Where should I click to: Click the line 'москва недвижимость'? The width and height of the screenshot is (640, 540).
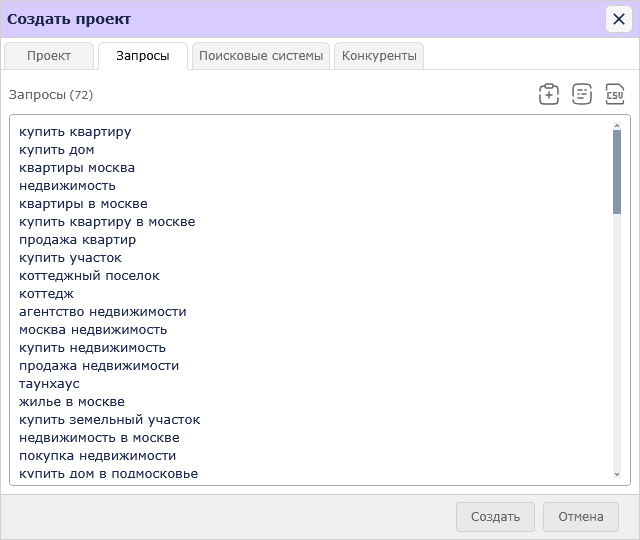coord(93,329)
